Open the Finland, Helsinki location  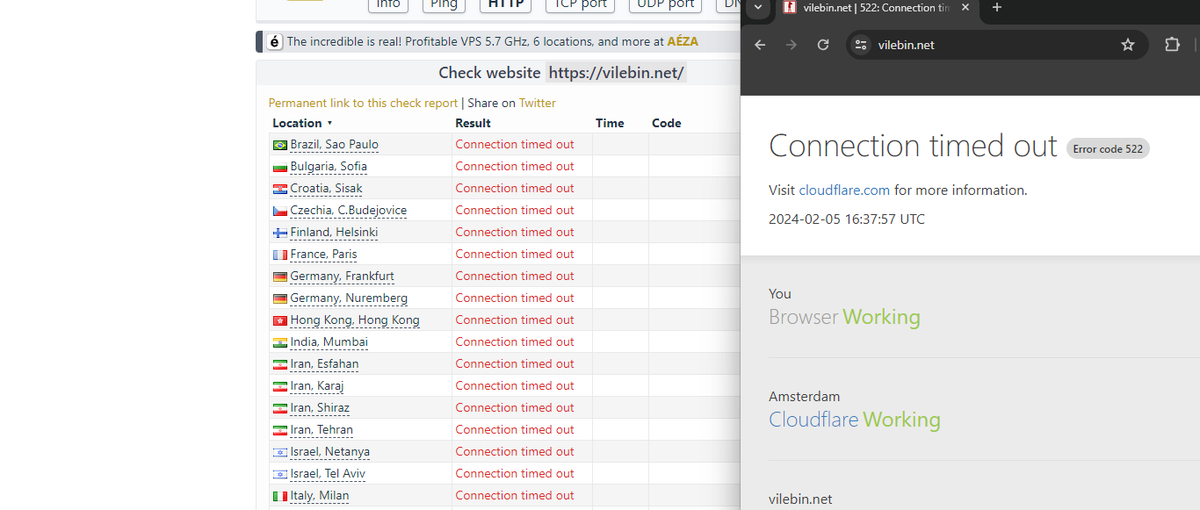334,232
